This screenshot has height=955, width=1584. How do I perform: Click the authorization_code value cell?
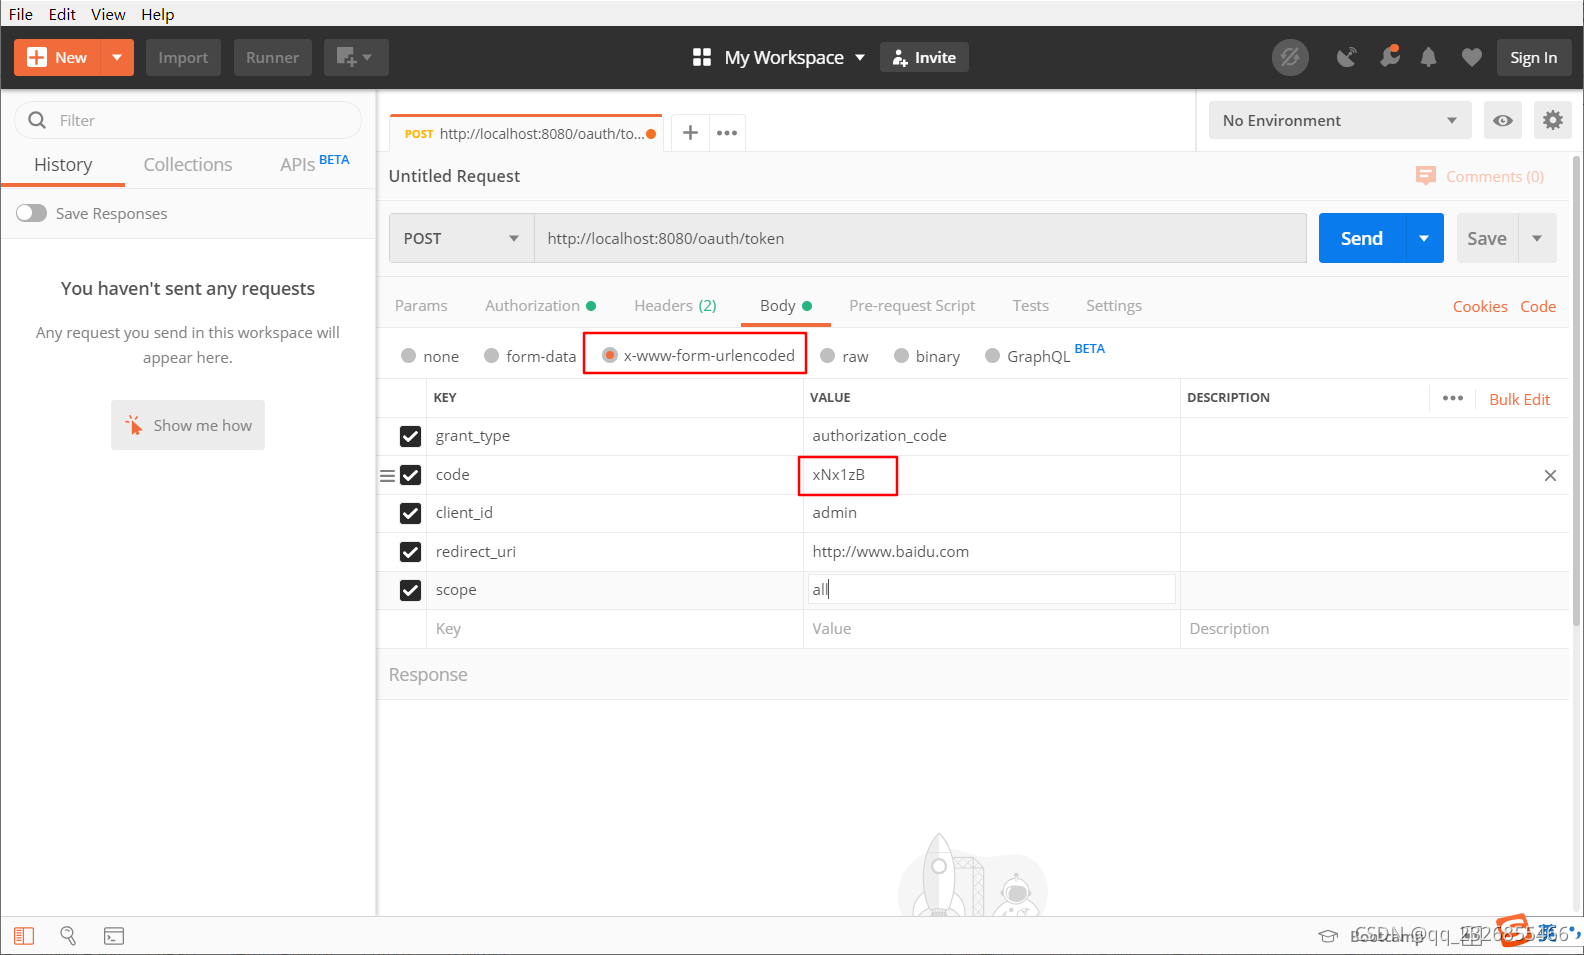click(991, 436)
